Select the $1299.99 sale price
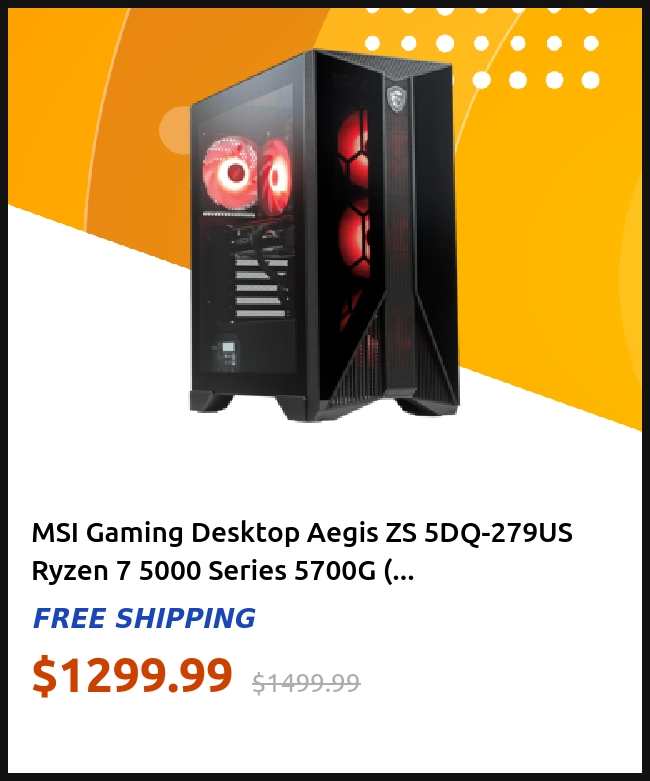This screenshot has width=650, height=781. click(132, 675)
